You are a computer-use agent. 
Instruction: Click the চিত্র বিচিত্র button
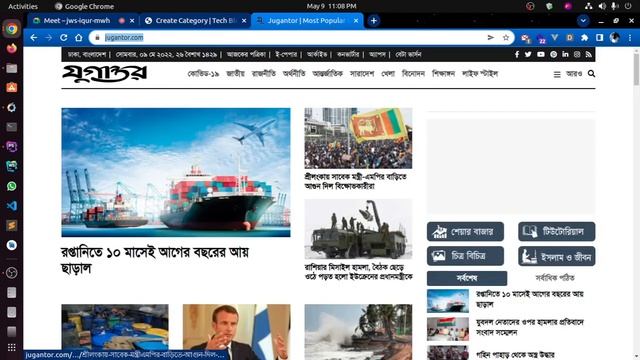tap(465, 256)
